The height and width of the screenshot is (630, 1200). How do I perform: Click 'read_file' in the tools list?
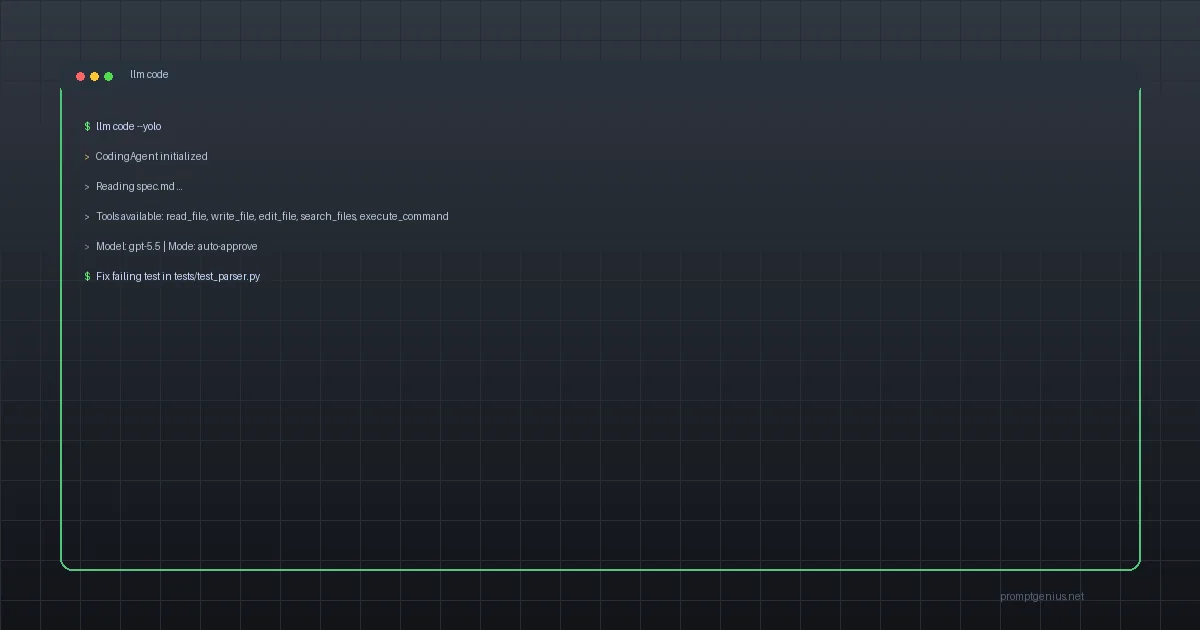click(x=185, y=217)
